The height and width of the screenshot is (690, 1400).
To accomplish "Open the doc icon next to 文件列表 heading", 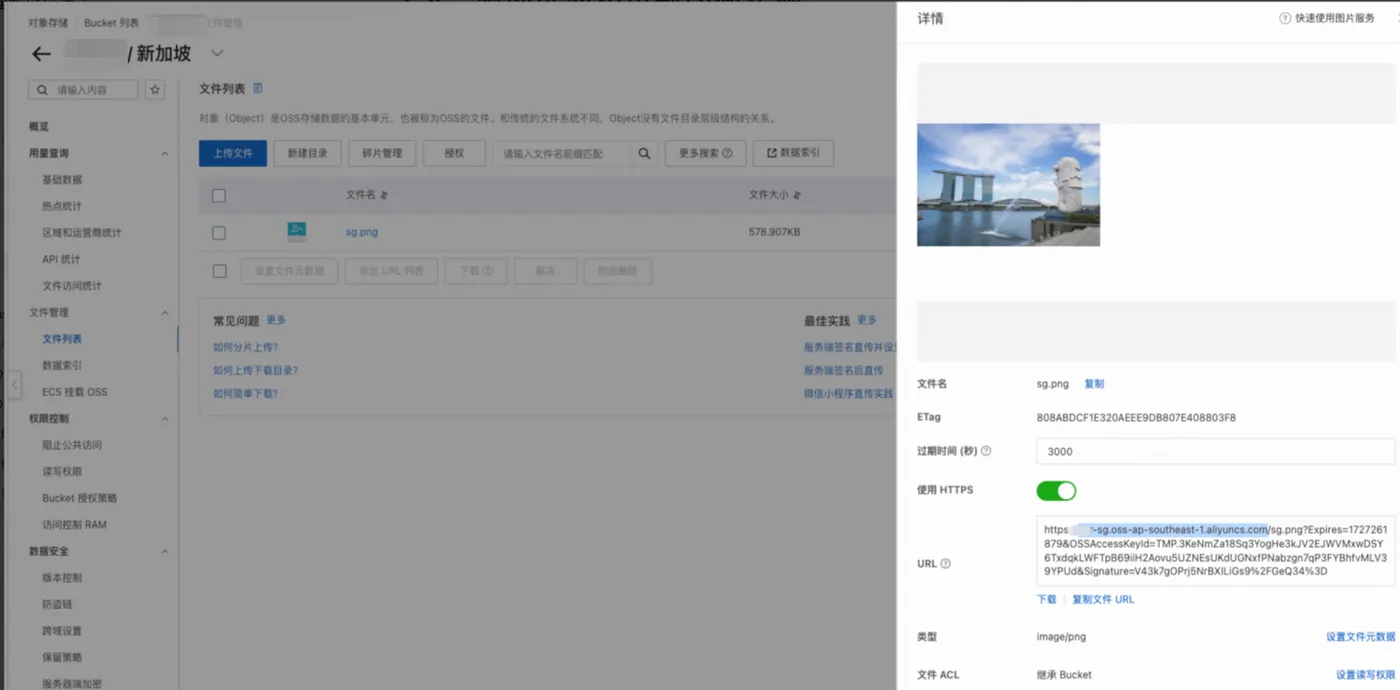I will coord(258,89).
